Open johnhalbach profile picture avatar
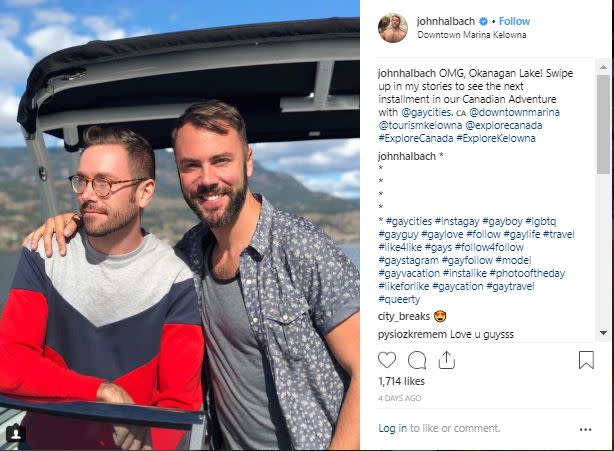Image resolution: width=614 pixels, height=451 pixels. 393,28
